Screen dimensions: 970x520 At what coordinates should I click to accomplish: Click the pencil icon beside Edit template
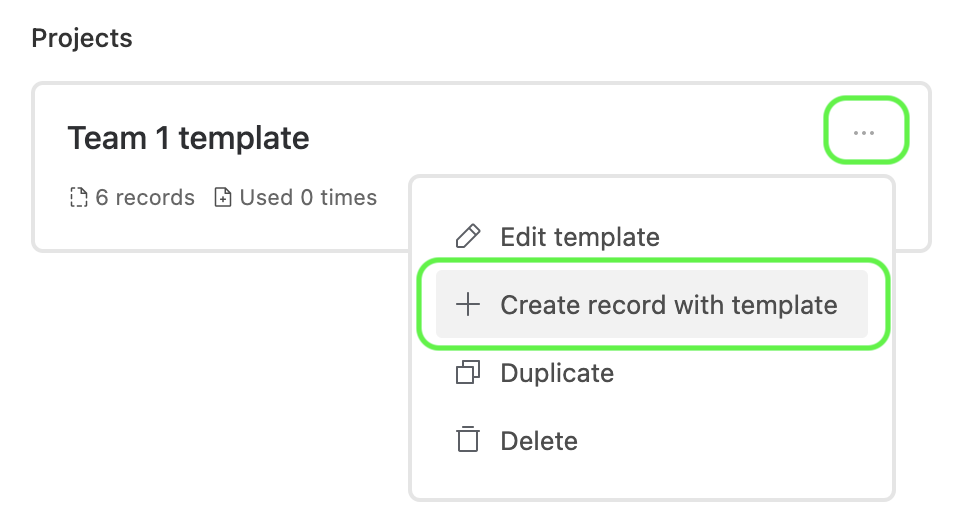468,237
